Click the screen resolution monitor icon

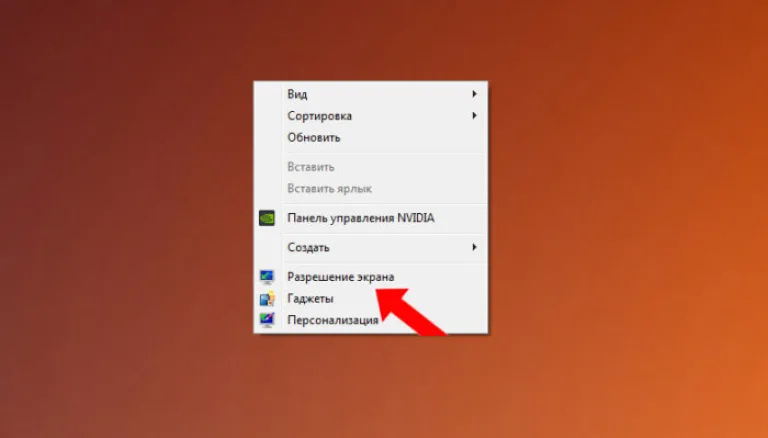[x=267, y=277]
